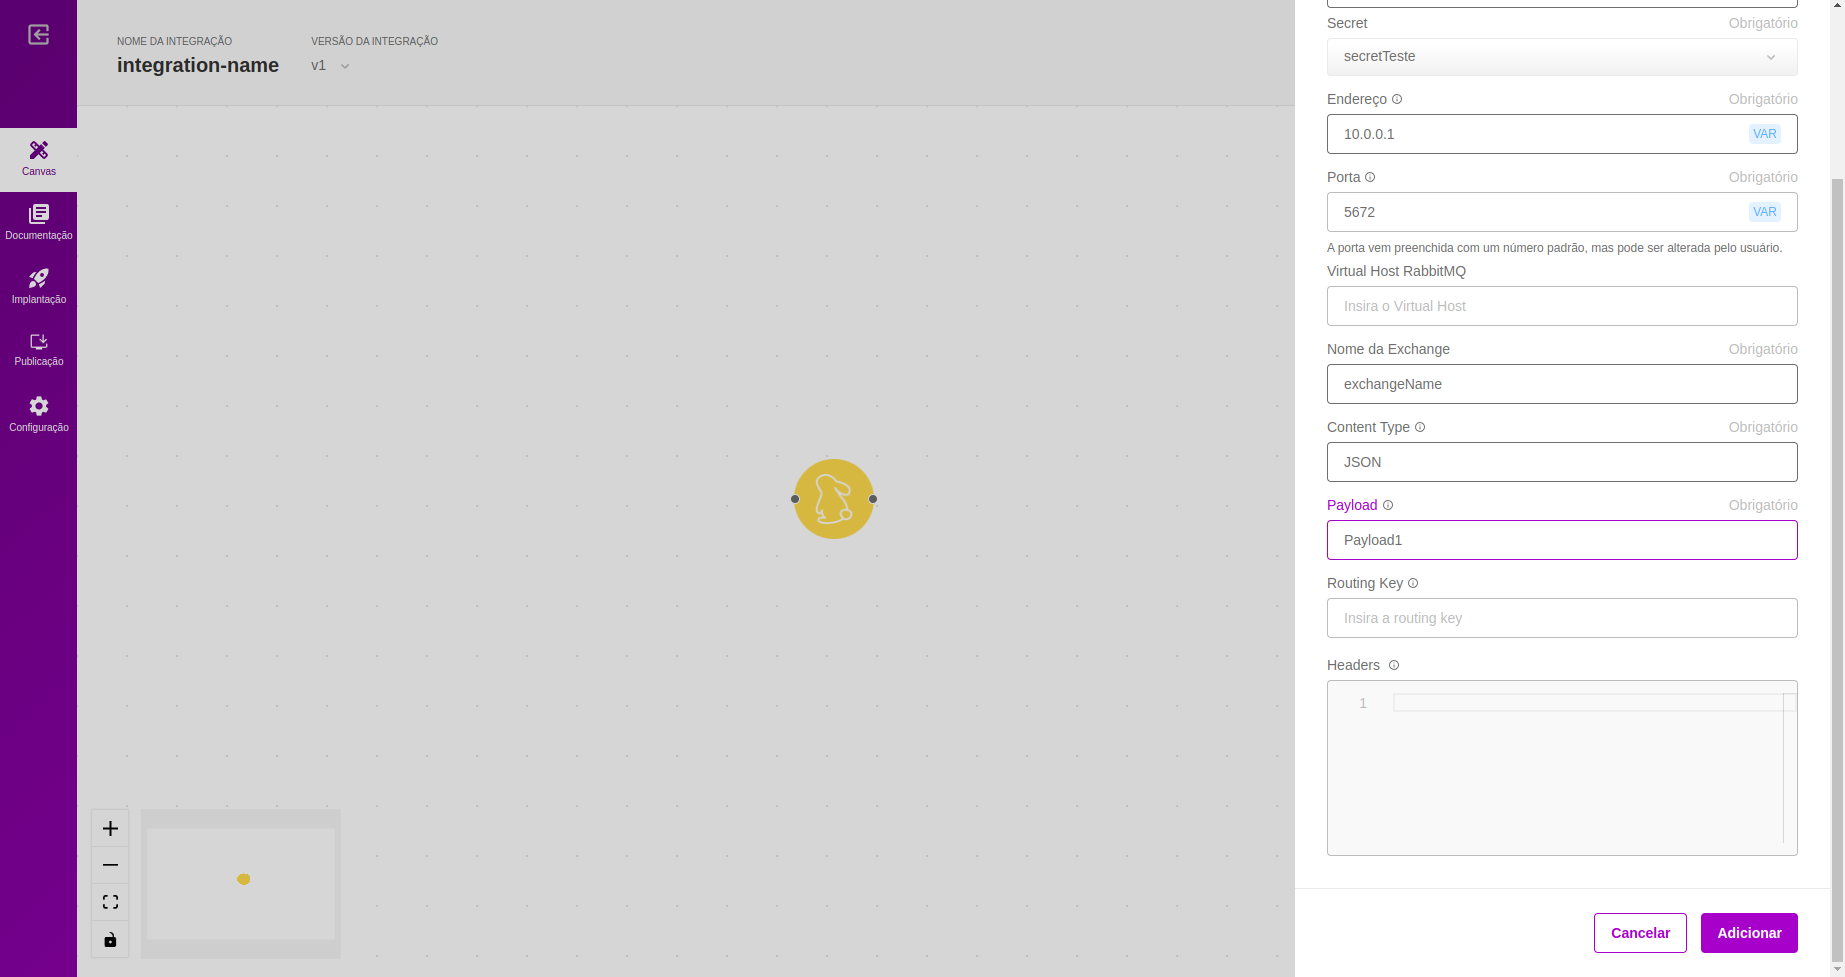Show the Routing Key info icon
The image size is (1845, 977).
[1413, 583]
